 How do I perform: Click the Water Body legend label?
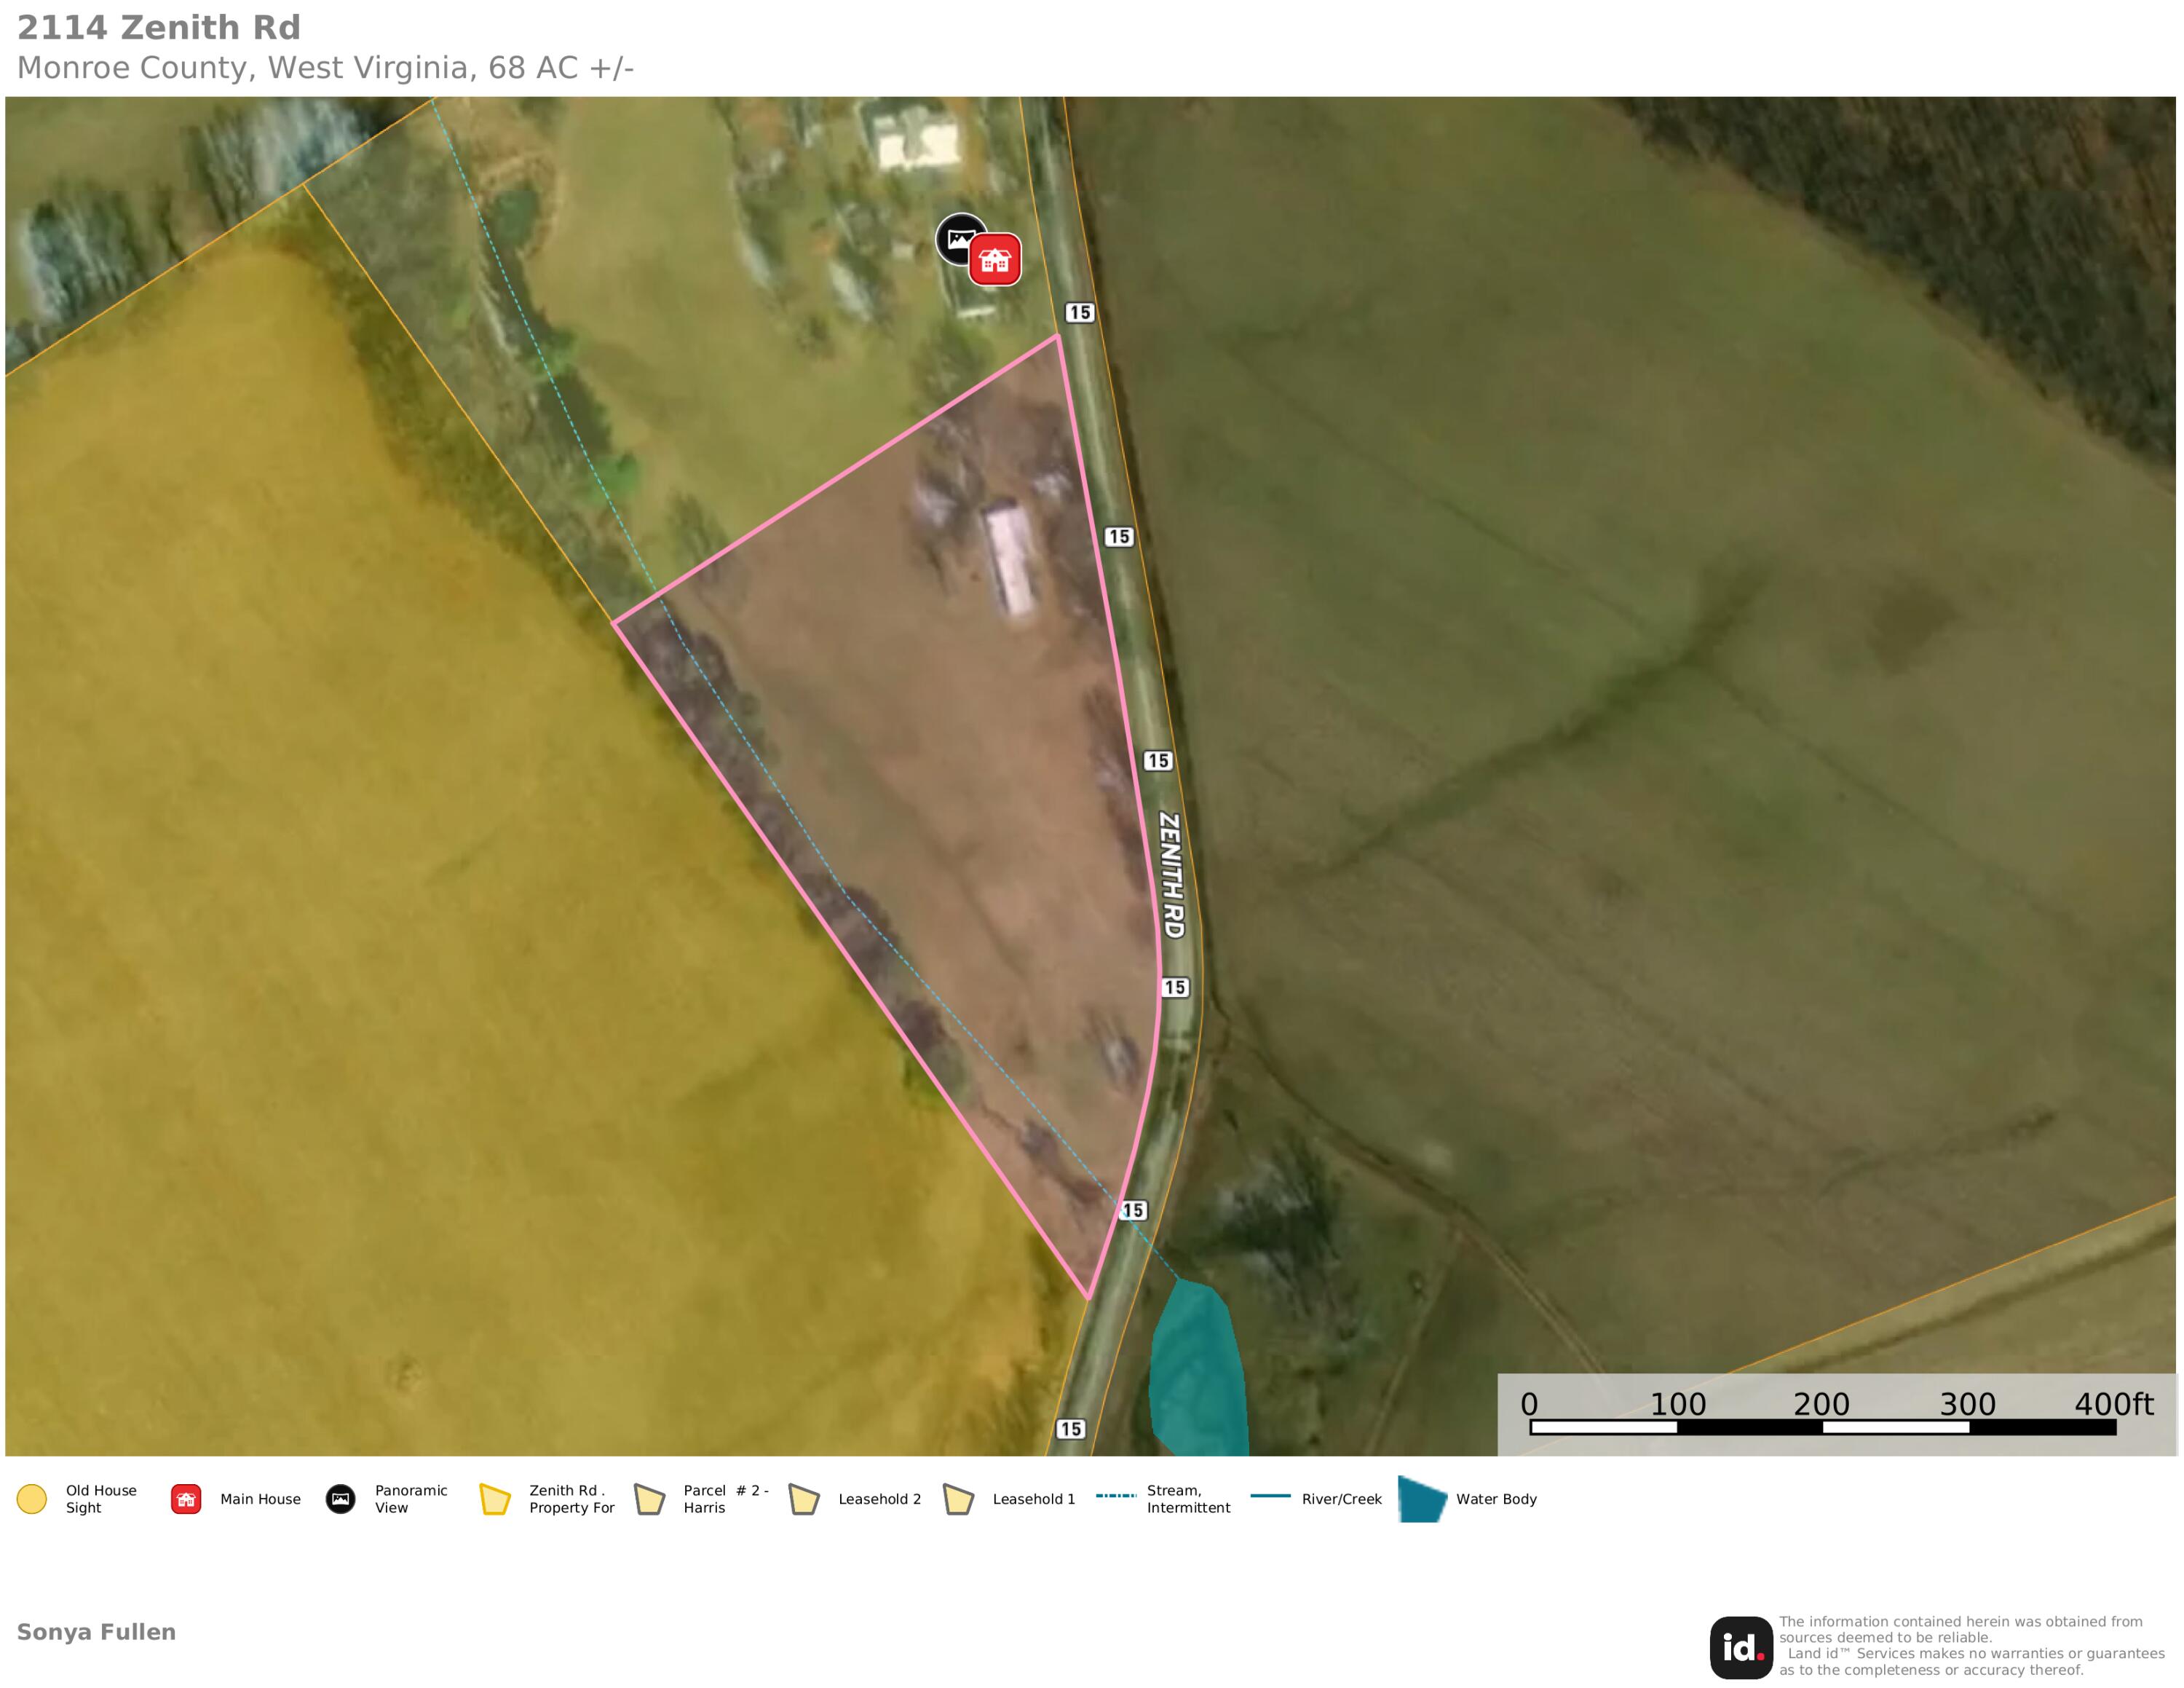(x=1496, y=1499)
